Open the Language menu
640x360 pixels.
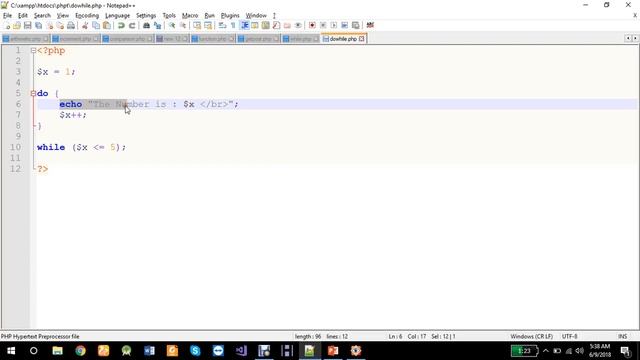[118, 16]
